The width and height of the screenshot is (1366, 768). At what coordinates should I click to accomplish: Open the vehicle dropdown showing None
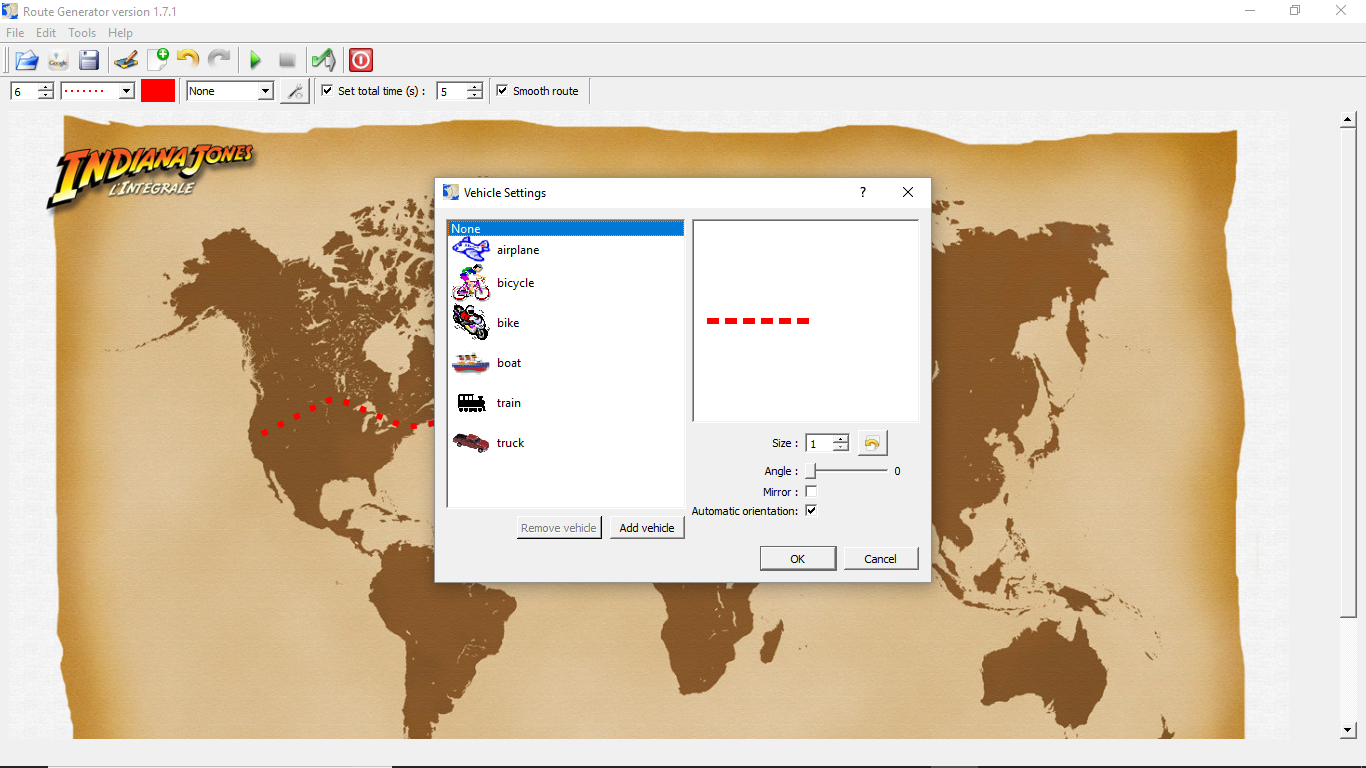(265, 91)
